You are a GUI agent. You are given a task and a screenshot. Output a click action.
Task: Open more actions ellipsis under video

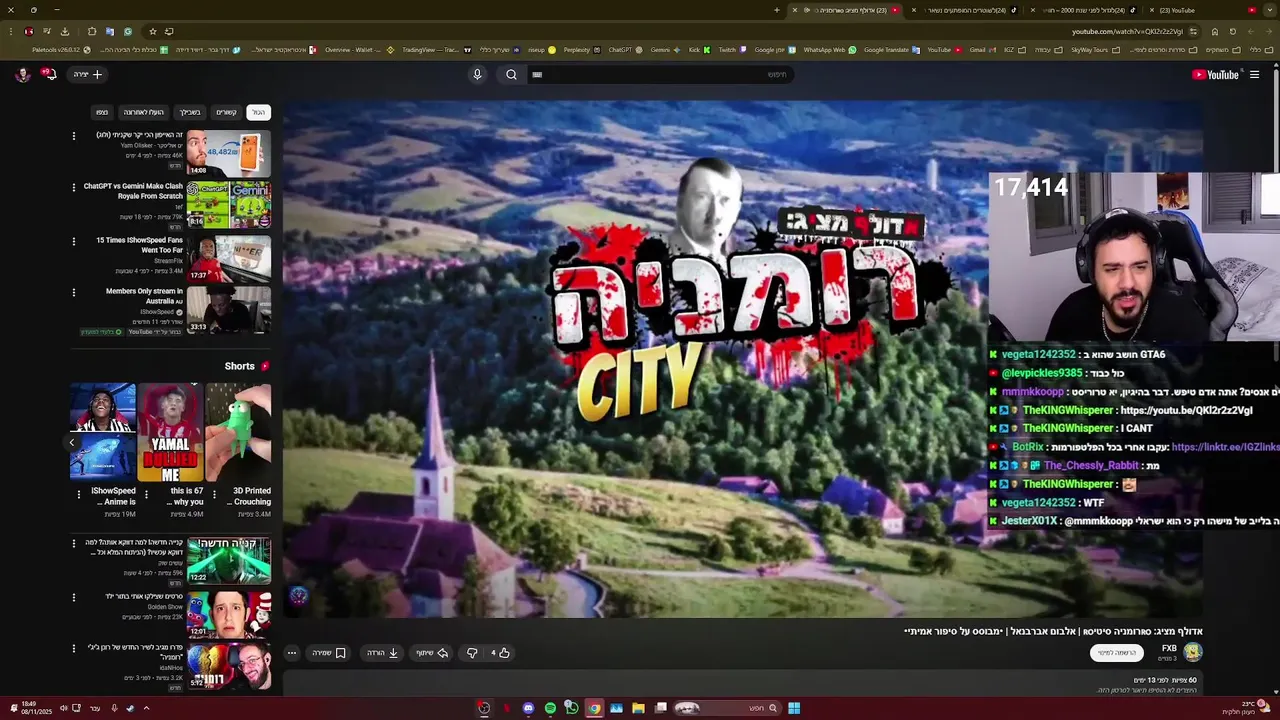pos(292,653)
